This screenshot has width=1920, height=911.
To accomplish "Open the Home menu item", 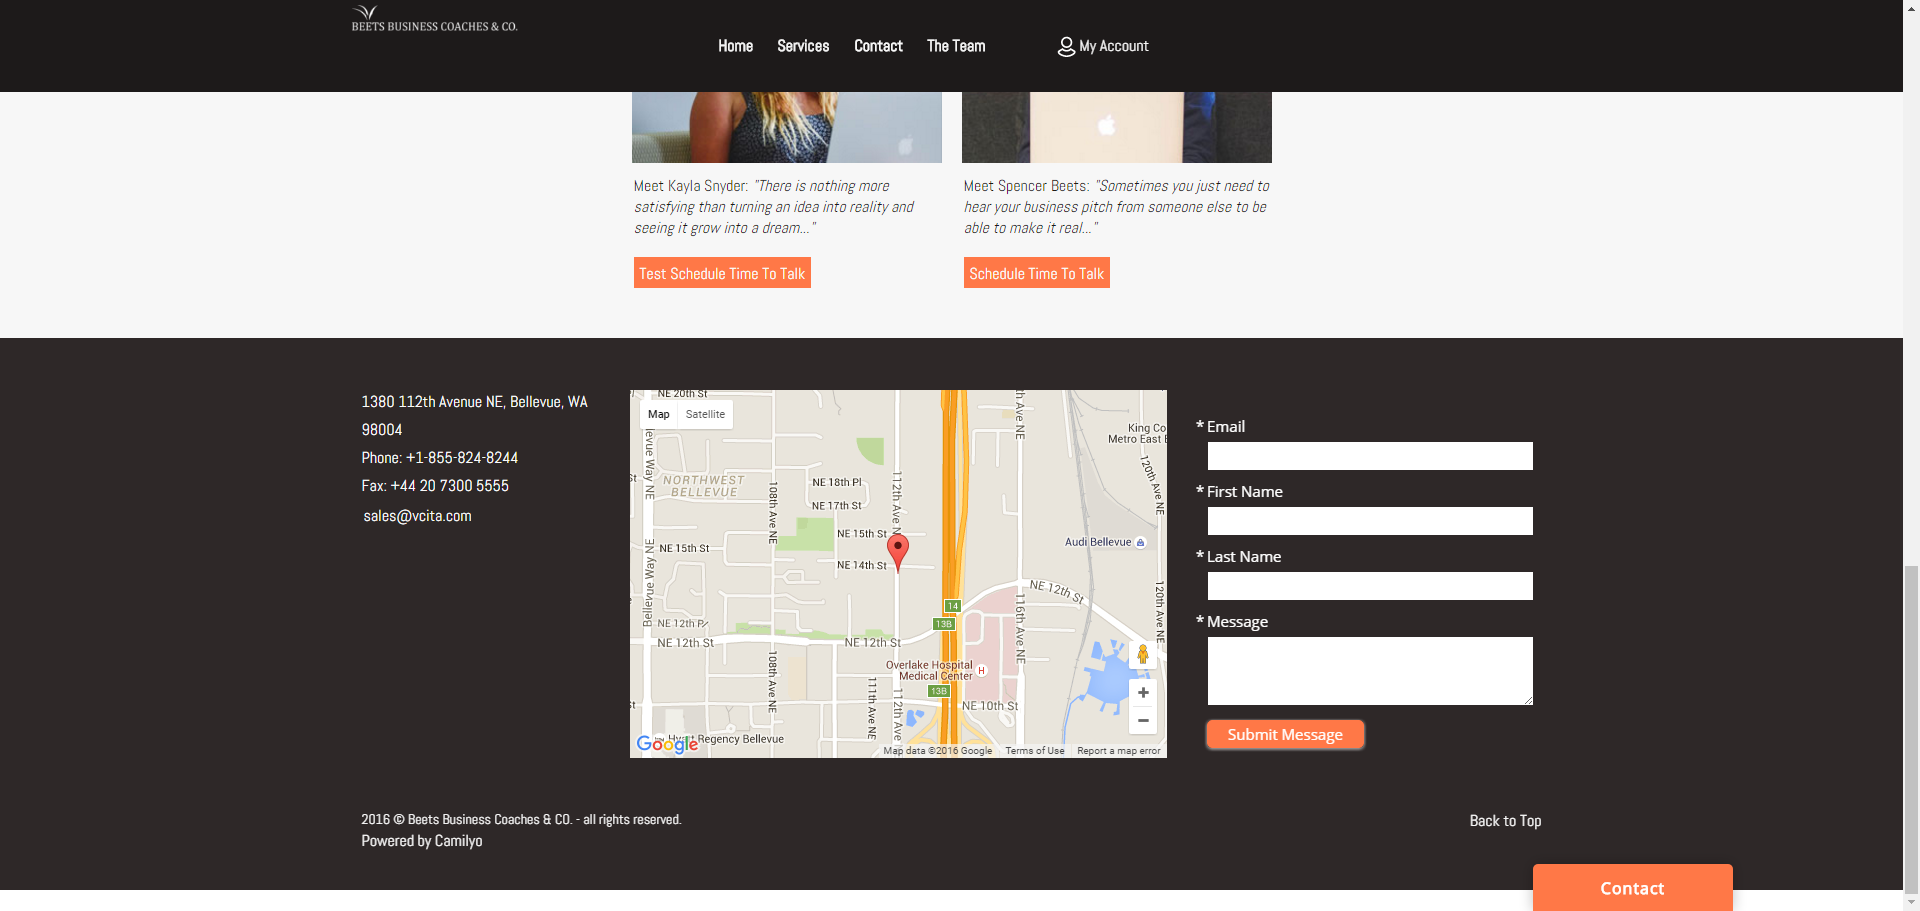I will tap(735, 46).
